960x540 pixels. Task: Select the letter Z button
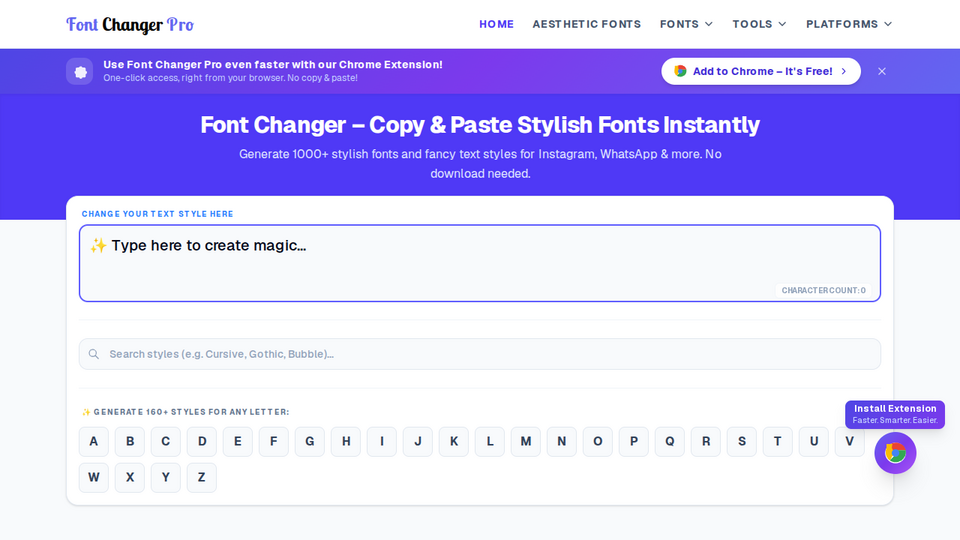point(202,478)
